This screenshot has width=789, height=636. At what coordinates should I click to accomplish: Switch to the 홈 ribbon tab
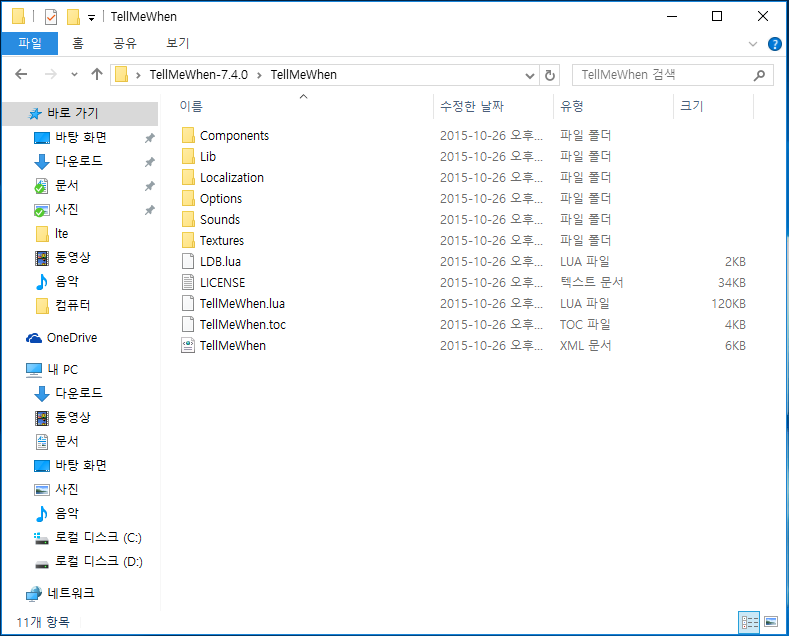click(x=77, y=43)
